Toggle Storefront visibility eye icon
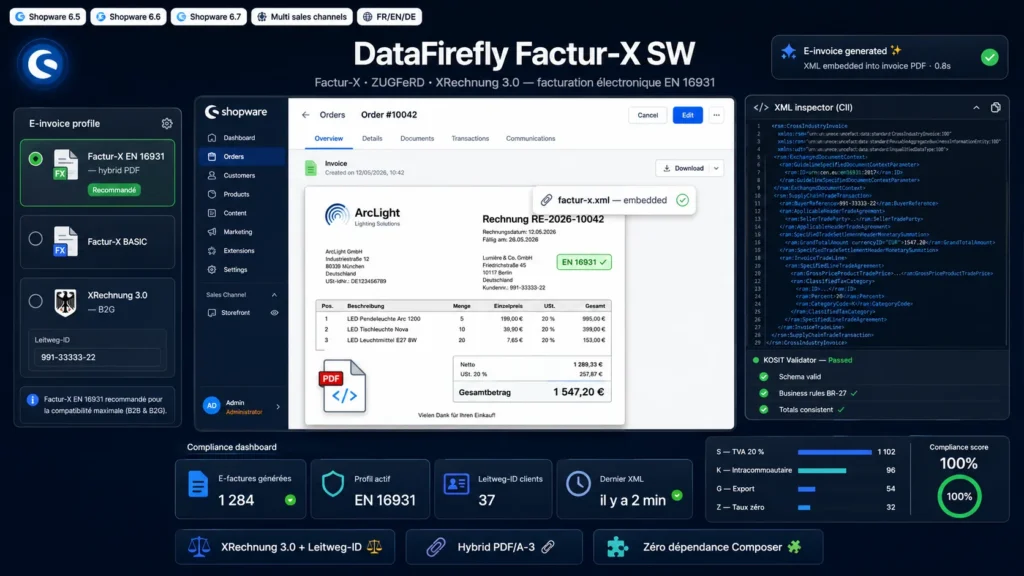 274,313
